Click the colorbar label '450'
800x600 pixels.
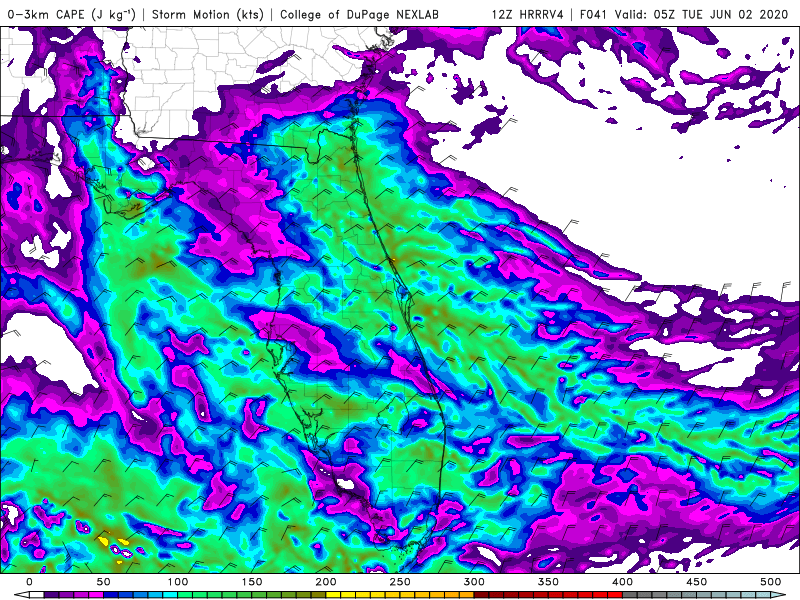(x=696, y=582)
